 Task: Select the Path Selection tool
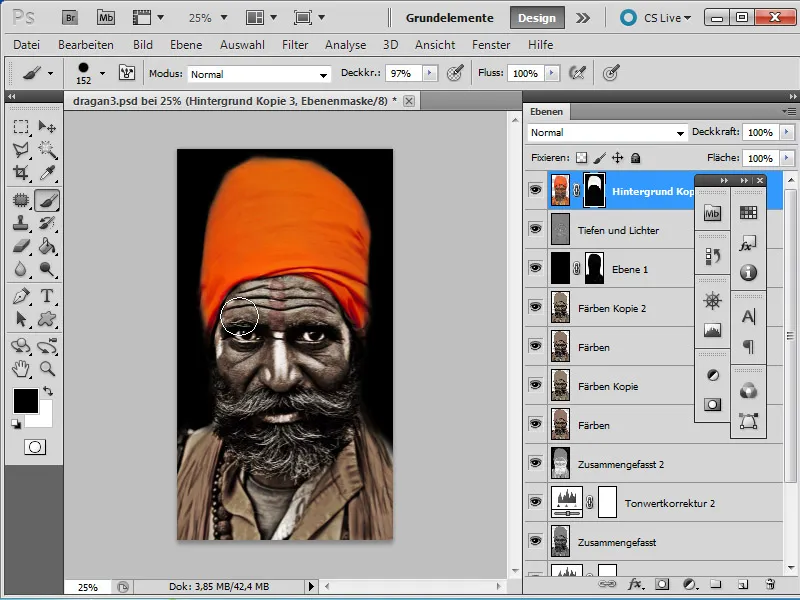click(21, 319)
